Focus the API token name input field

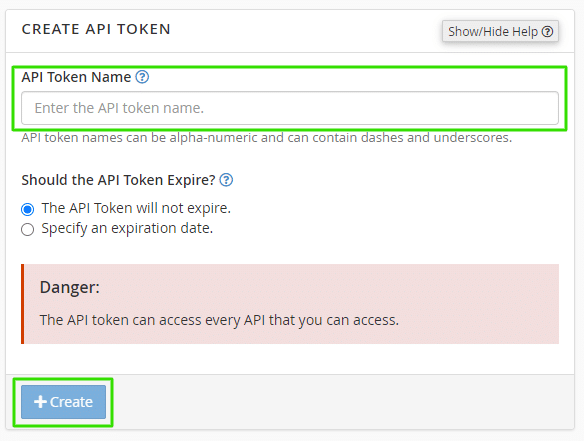(x=290, y=108)
